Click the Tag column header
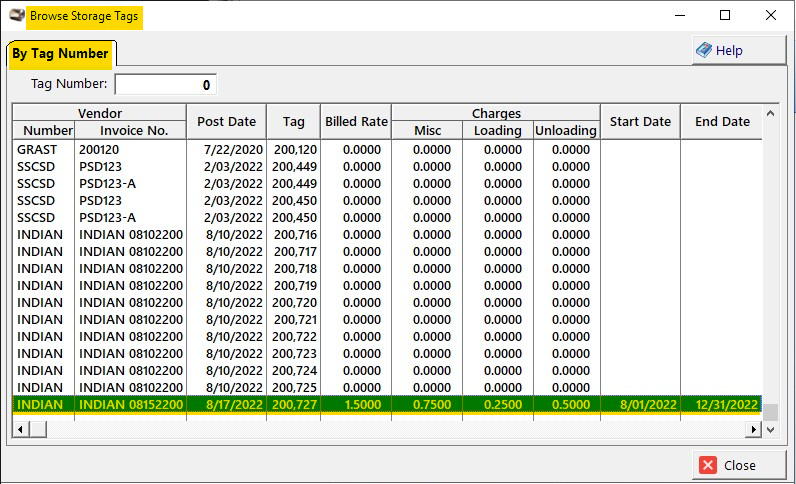Screen dimensions: 796x484 pos(293,122)
